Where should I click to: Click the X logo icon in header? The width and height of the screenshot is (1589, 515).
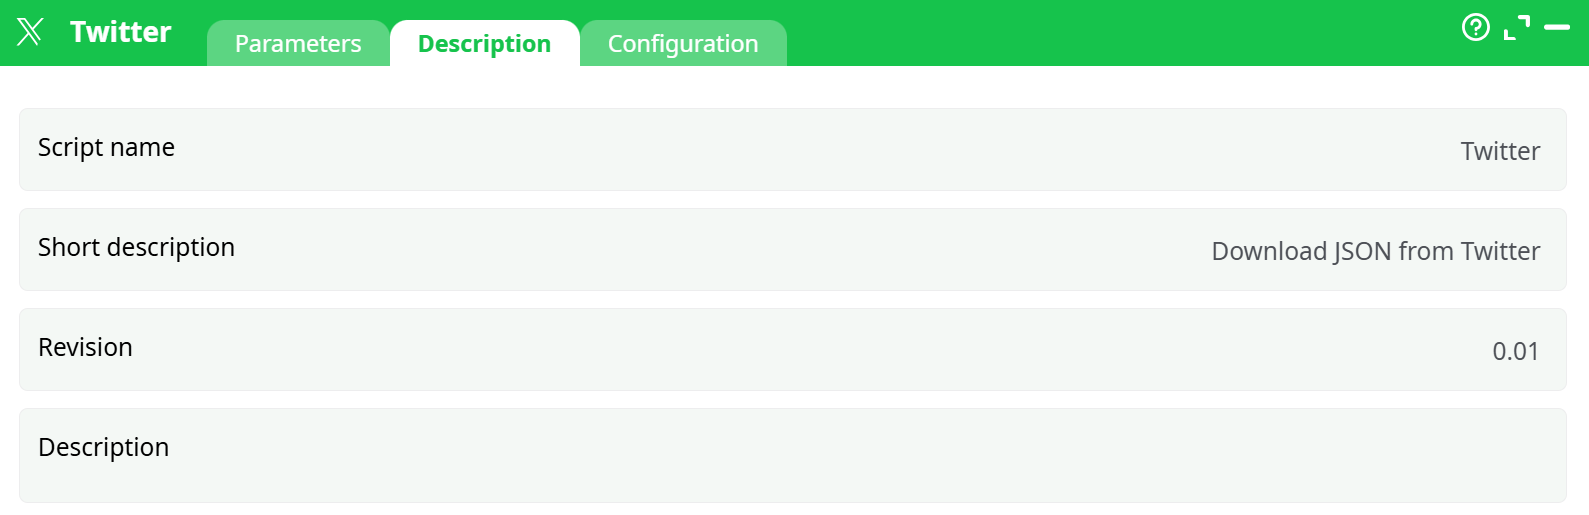coord(30,32)
